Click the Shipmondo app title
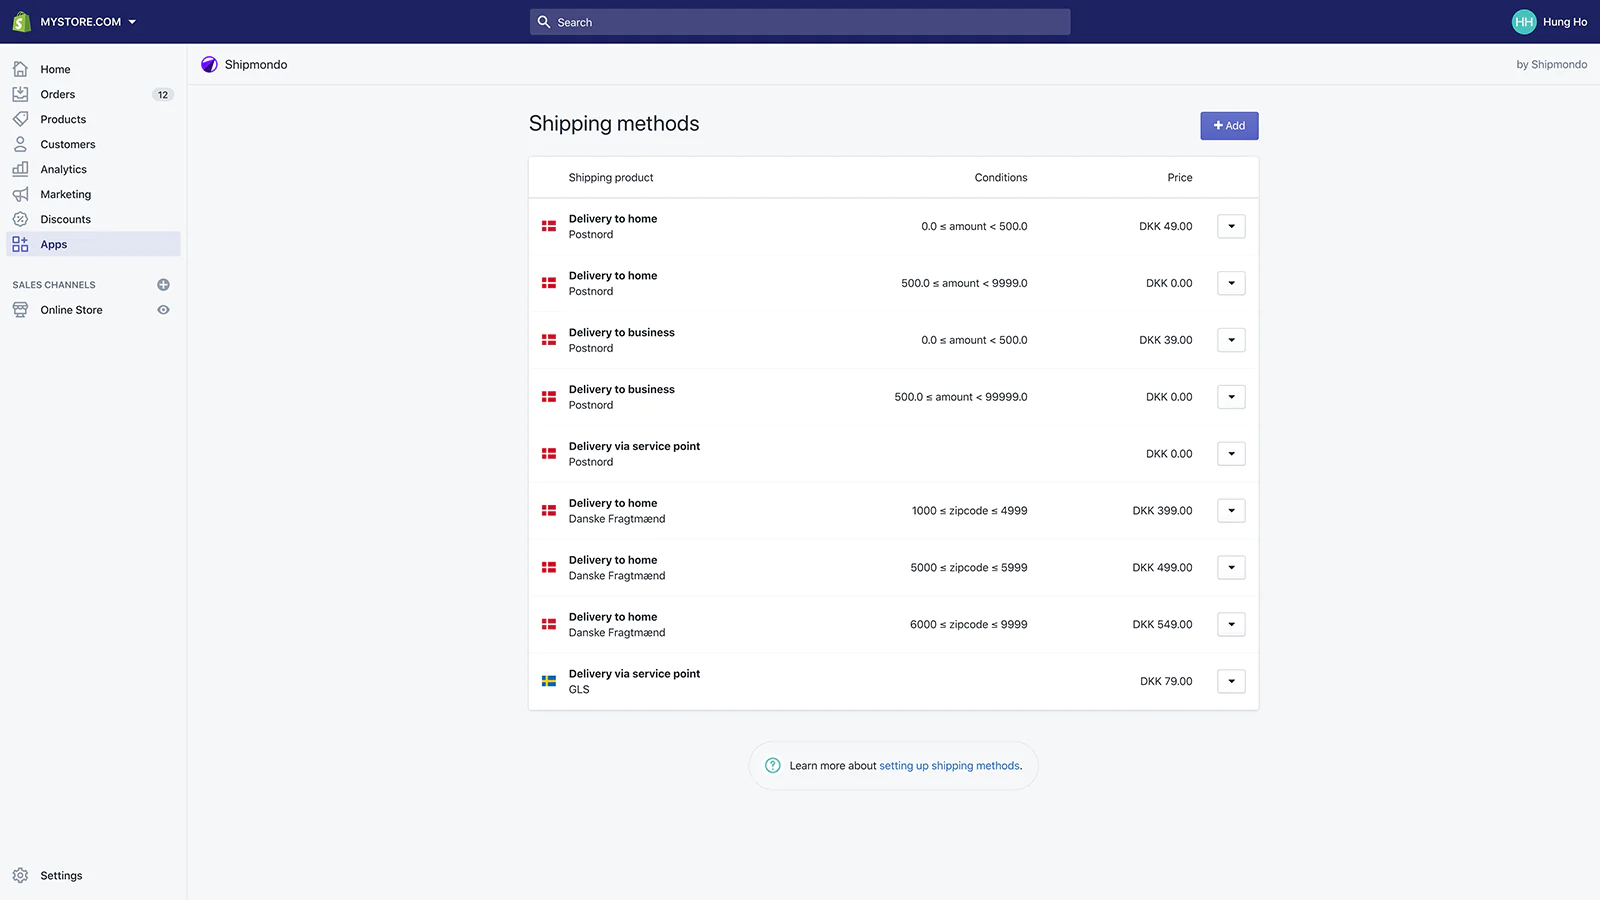This screenshot has height=900, width=1600. tap(256, 64)
